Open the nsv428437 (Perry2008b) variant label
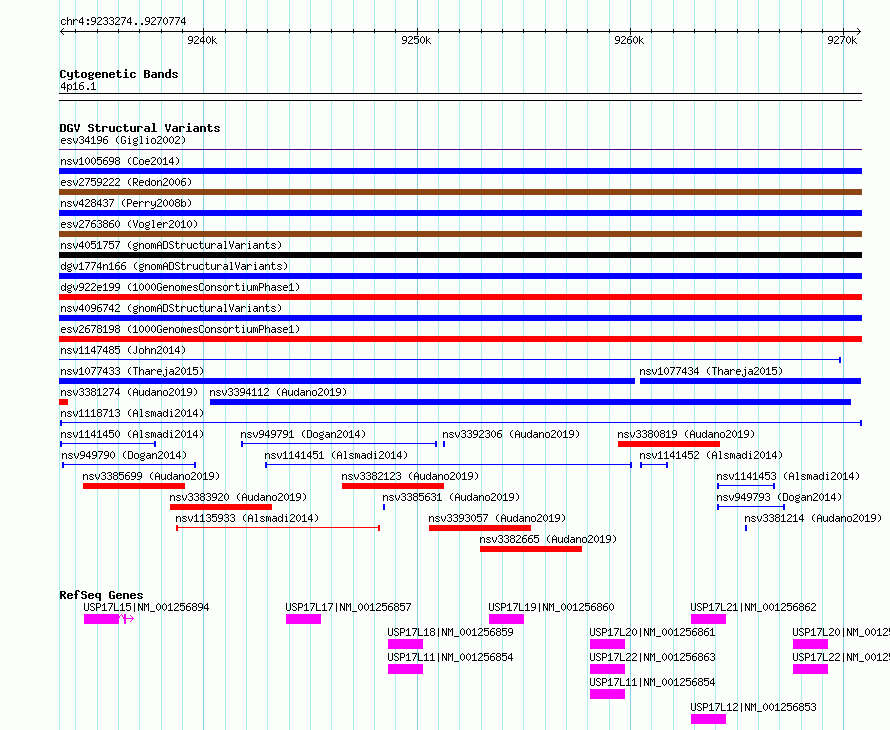The width and height of the screenshot is (890, 730). point(126,203)
